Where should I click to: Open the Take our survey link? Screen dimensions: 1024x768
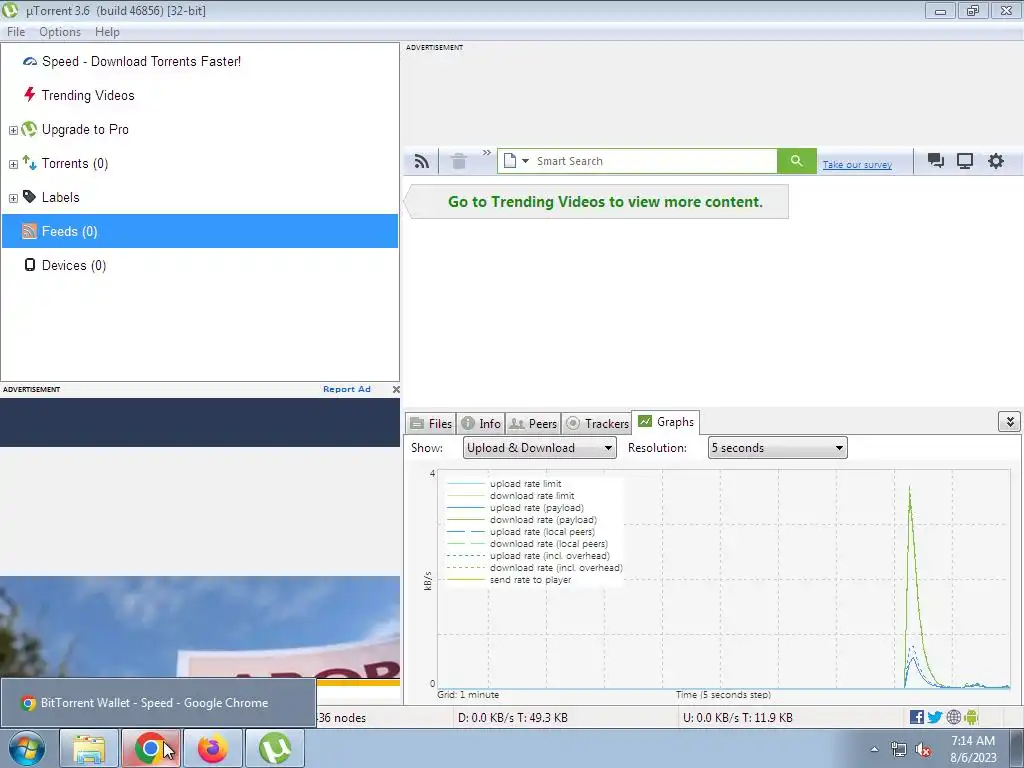(857, 165)
